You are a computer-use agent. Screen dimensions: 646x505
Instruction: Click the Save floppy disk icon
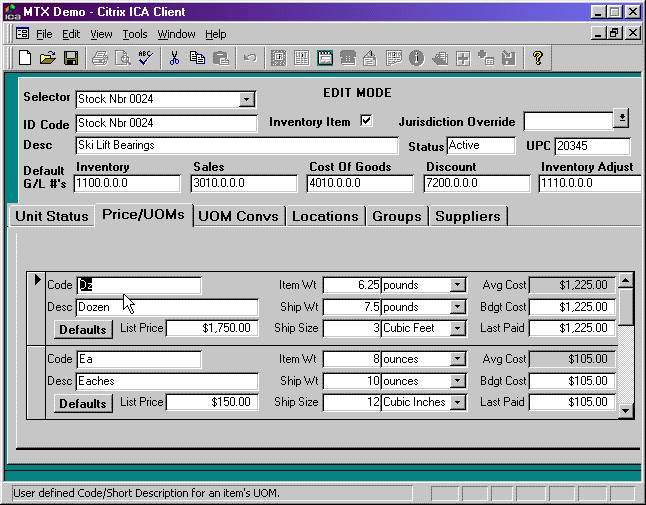point(71,58)
